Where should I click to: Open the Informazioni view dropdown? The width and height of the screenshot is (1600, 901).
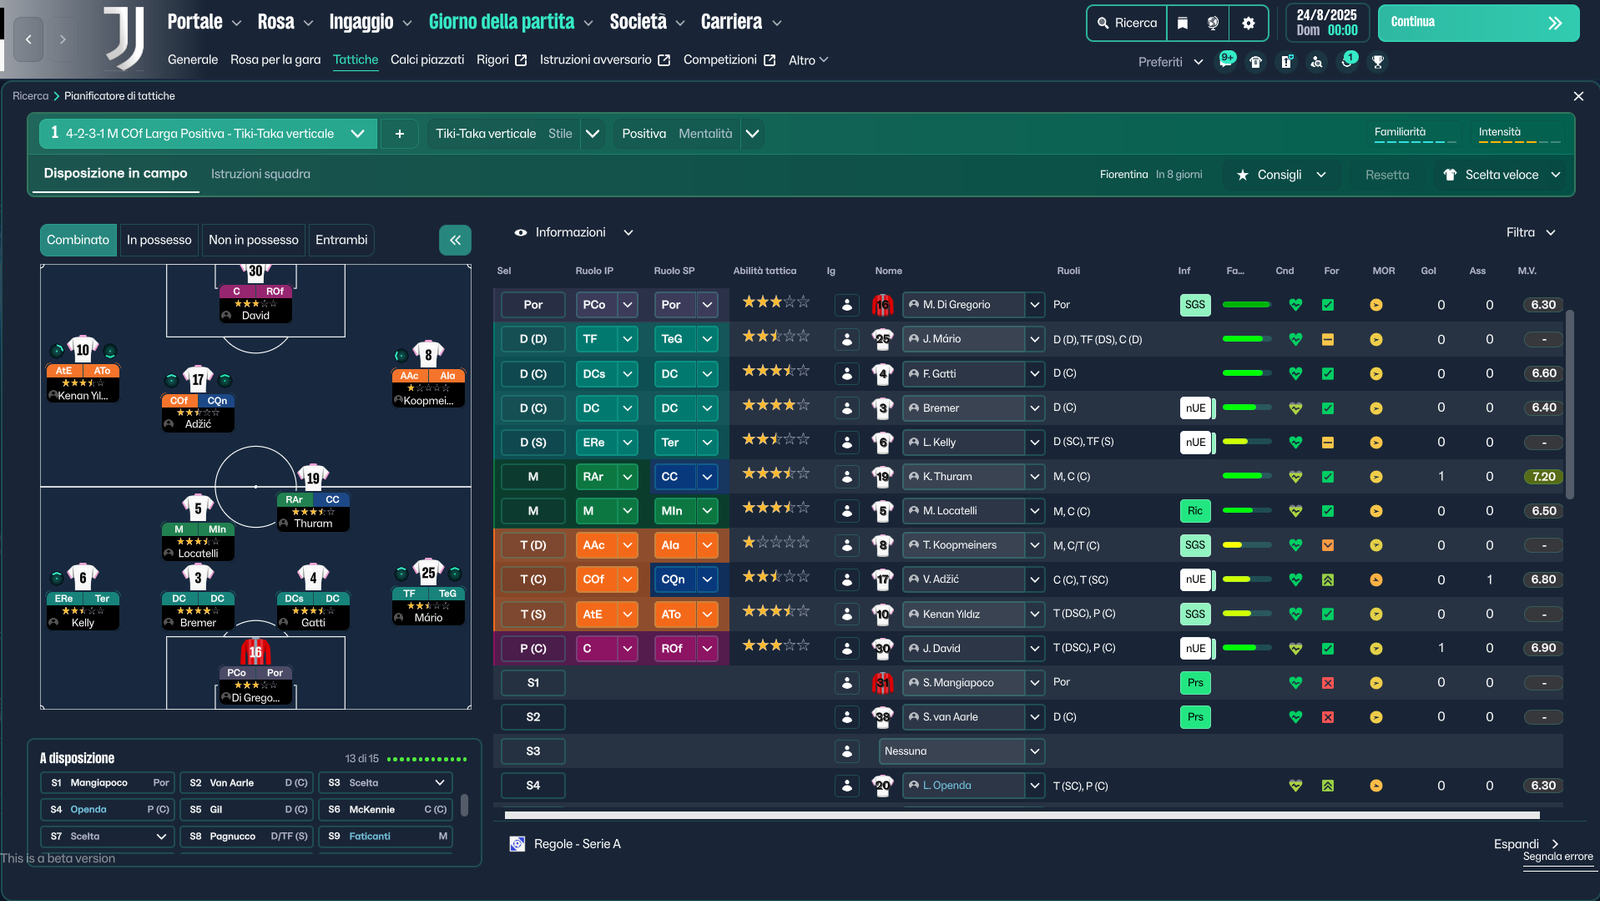tap(574, 233)
